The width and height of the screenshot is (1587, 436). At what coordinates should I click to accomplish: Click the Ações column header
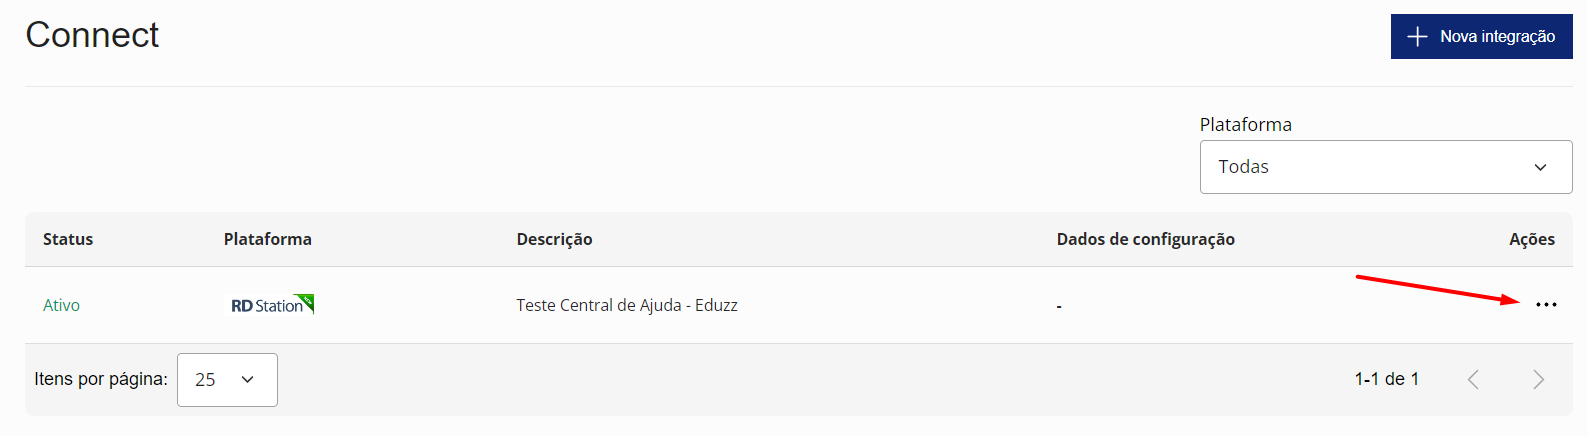[1531, 239]
